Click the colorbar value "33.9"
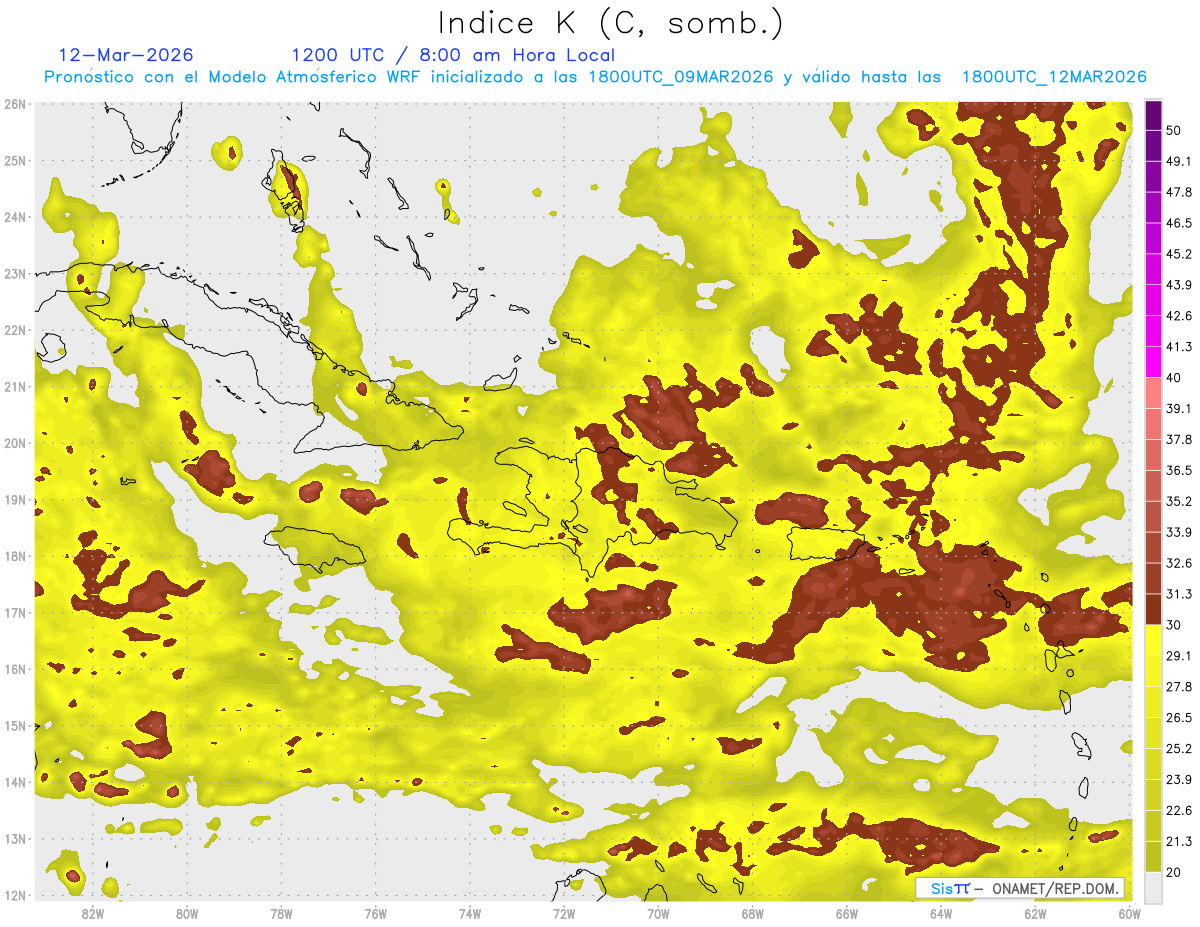Screen dimensions: 1200x927 tap(1179, 532)
